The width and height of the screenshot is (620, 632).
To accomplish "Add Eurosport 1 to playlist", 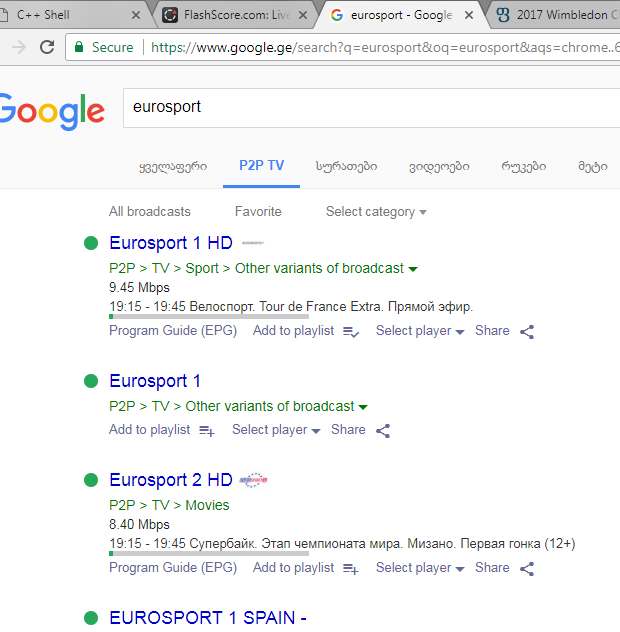I will 149,430.
